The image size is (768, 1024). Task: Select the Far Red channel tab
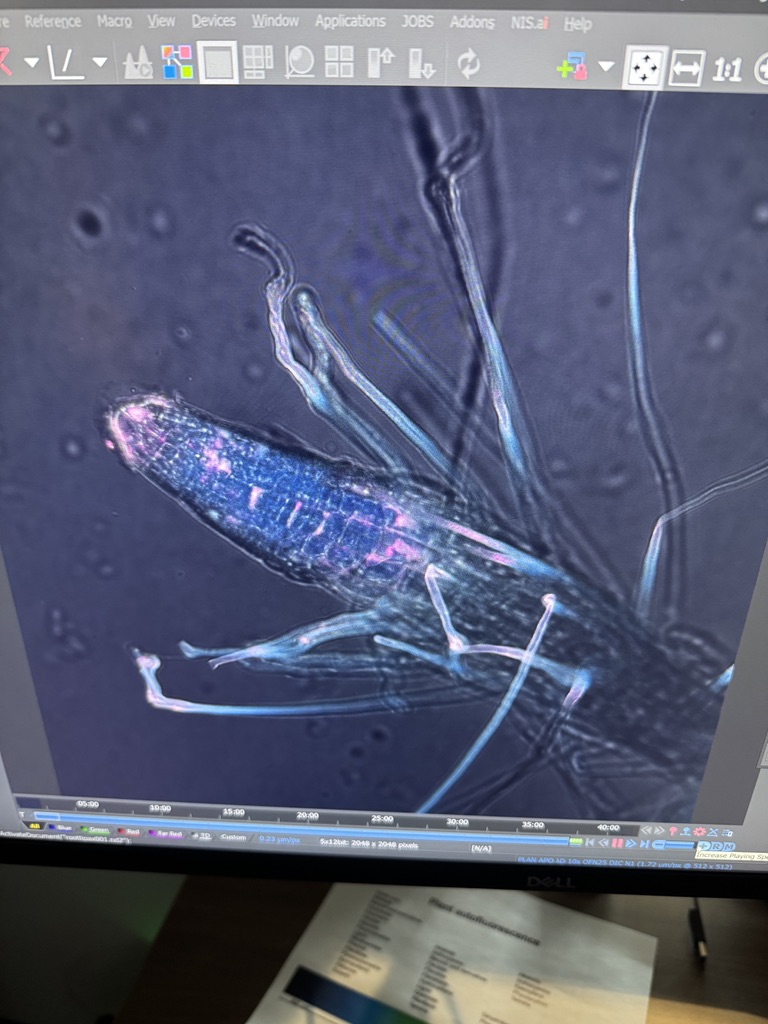click(x=166, y=833)
